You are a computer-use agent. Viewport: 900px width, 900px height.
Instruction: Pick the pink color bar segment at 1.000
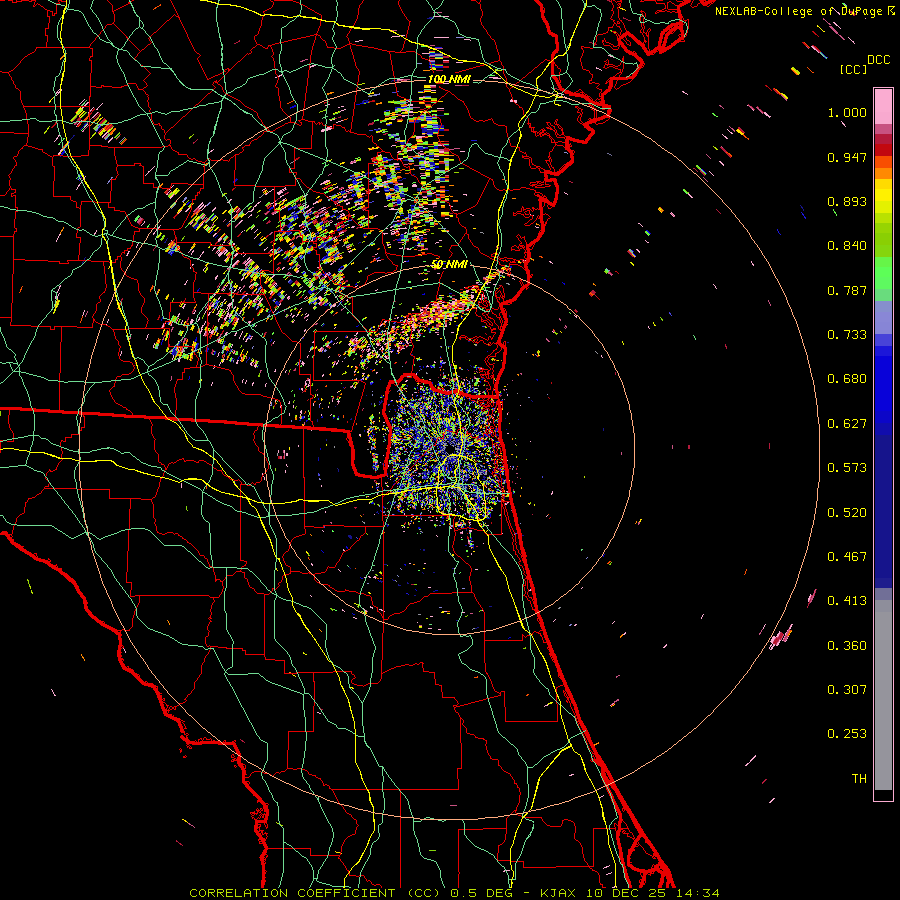883,107
